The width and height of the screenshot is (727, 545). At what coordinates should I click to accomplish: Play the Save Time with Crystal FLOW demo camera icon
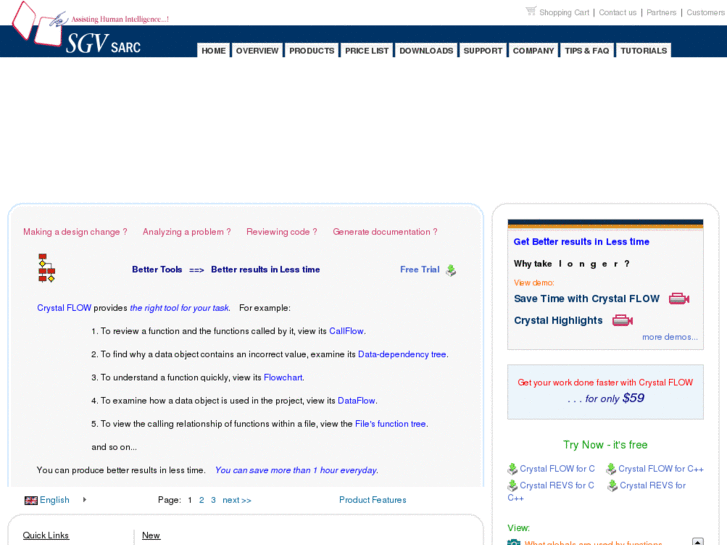679,299
